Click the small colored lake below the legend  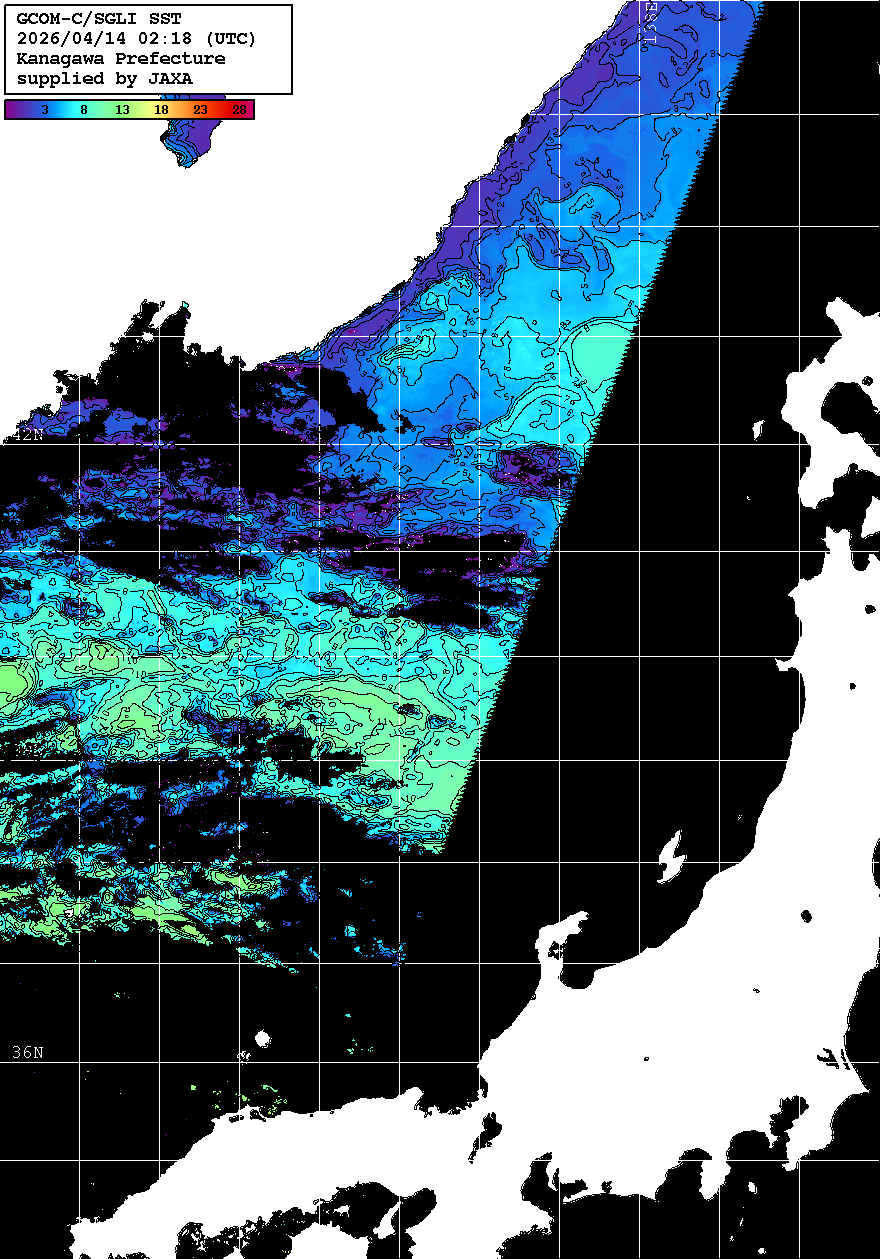click(182, 140)
